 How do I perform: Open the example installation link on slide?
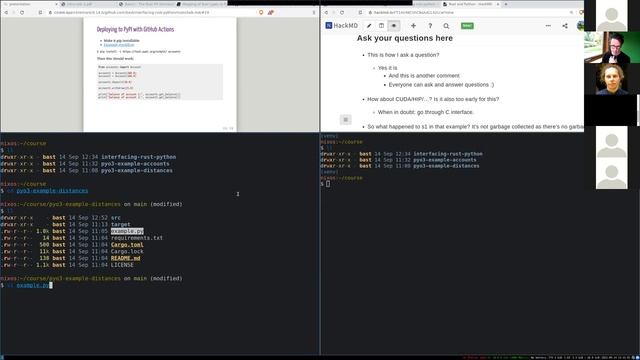point(119,44)
